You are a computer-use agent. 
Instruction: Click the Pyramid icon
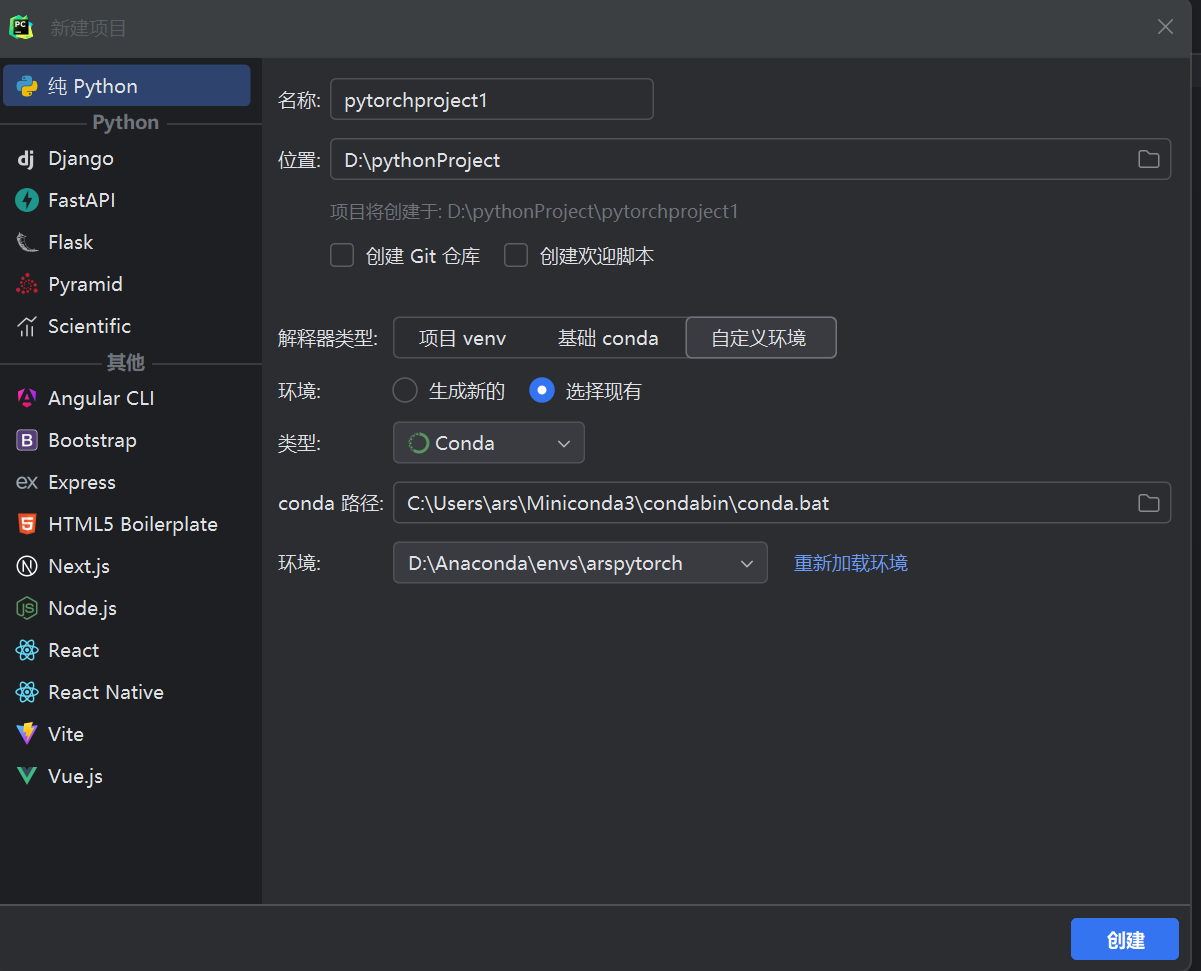pos(27,284)
